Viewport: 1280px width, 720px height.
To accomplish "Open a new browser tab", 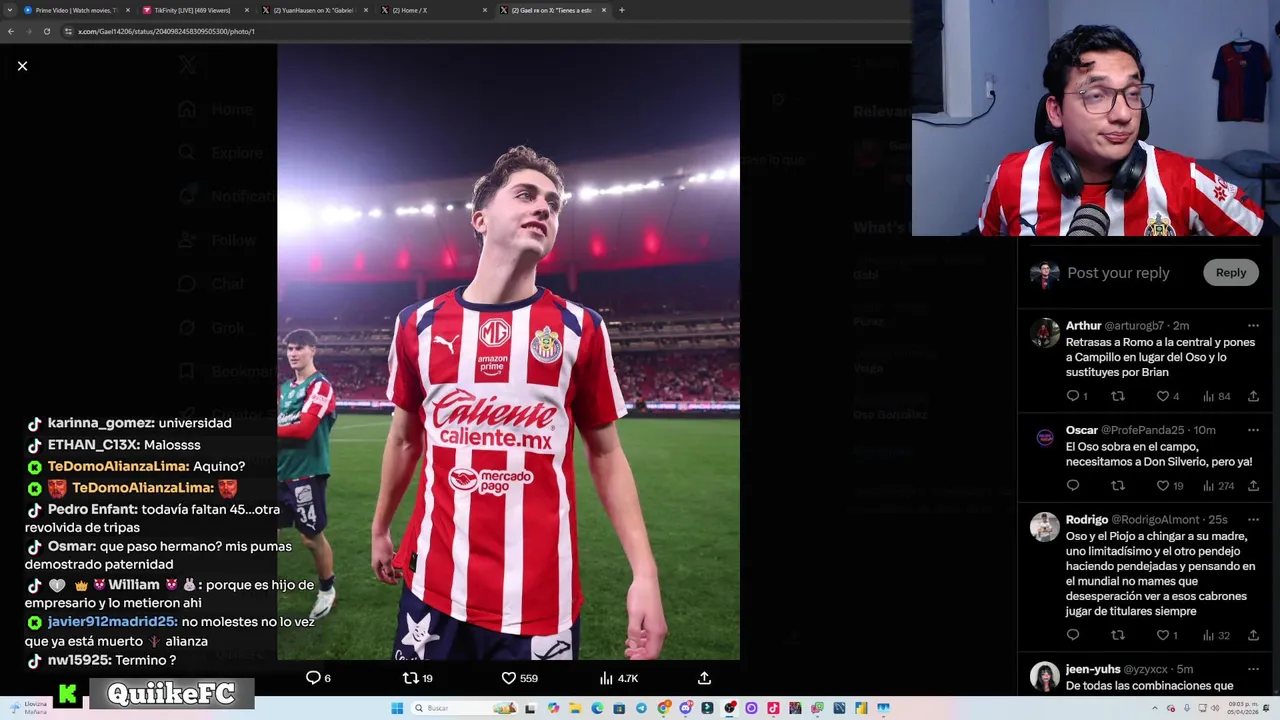I will [622, 10].
